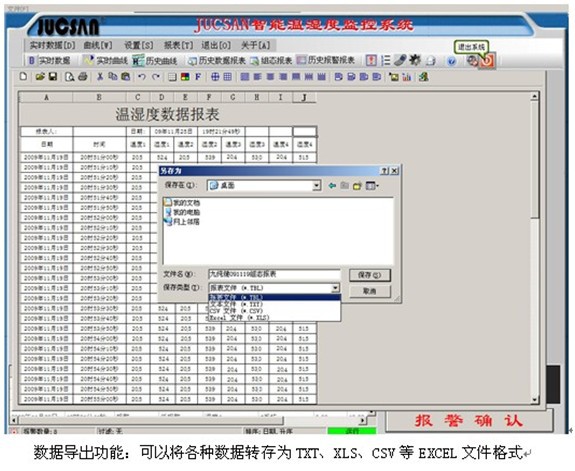This screenshot has height=471, width=575.
Task: Open the 历史曲线 toolbar button
Action: (x=154, y=61)
